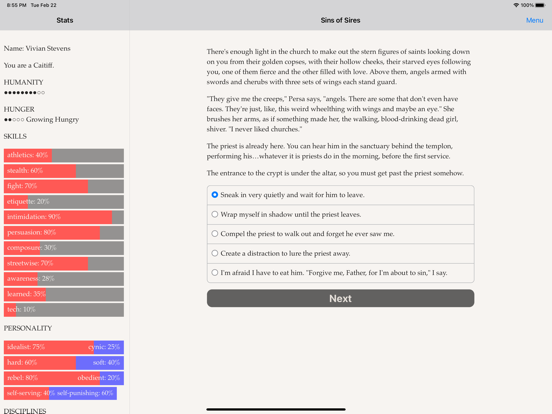Click the battery status icon

(540, 5)
